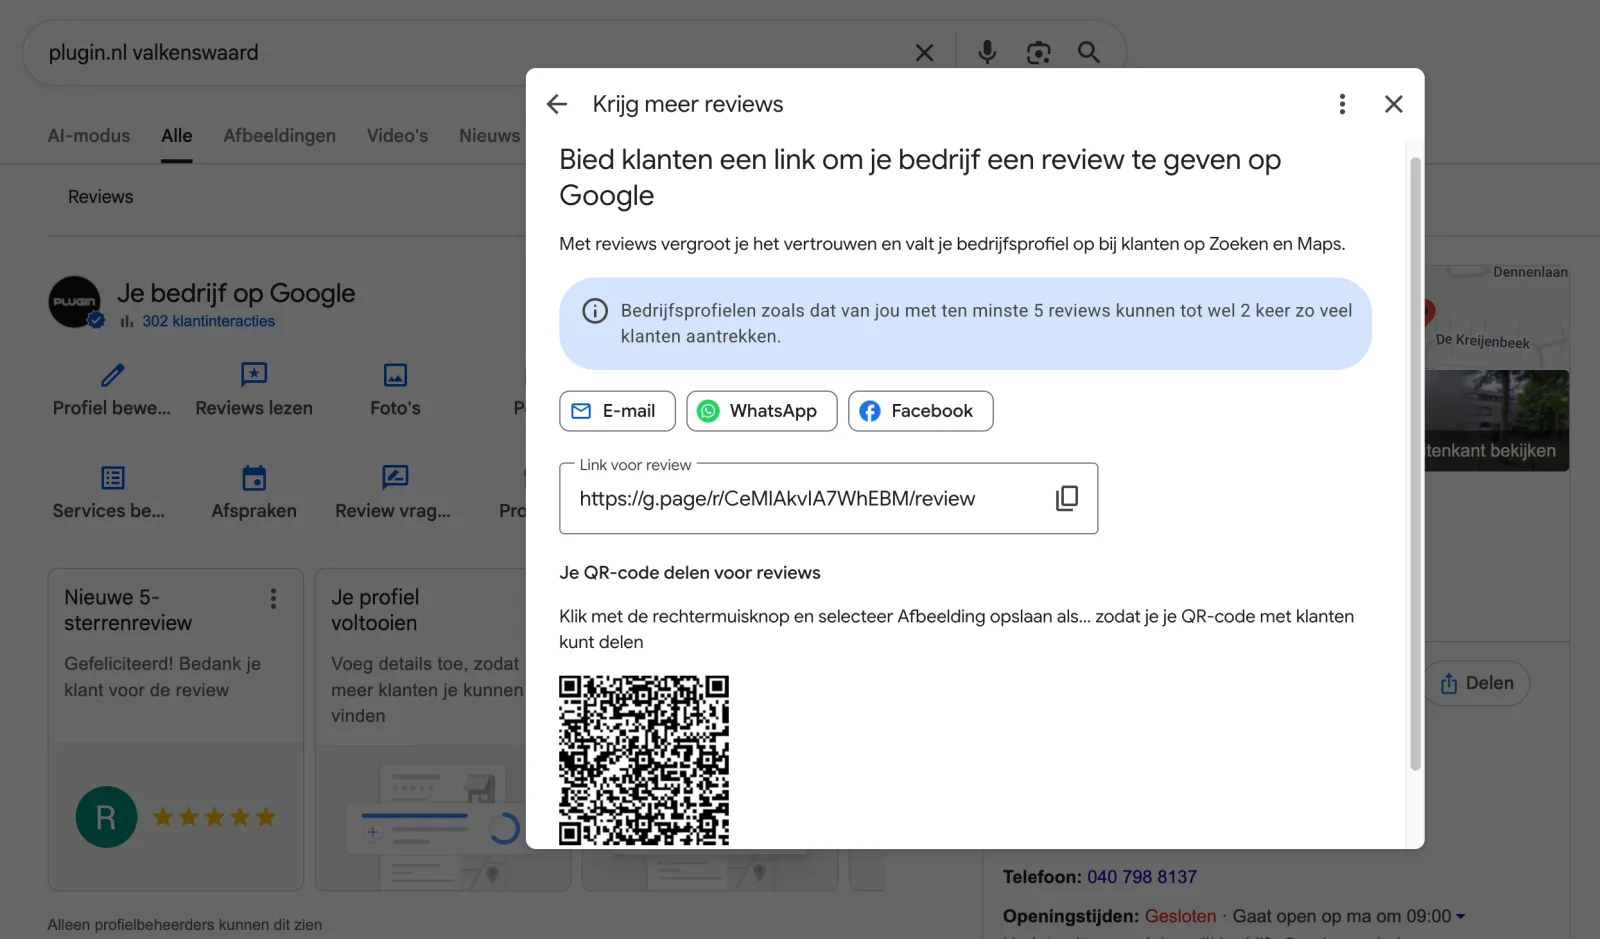Open the Services bewerken list icon
The image size is (1600, 939).
(113, 478)
